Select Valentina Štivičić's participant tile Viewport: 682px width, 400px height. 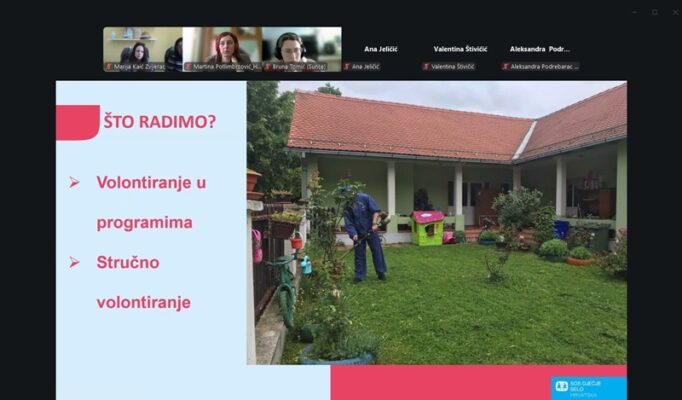[461, 50]
